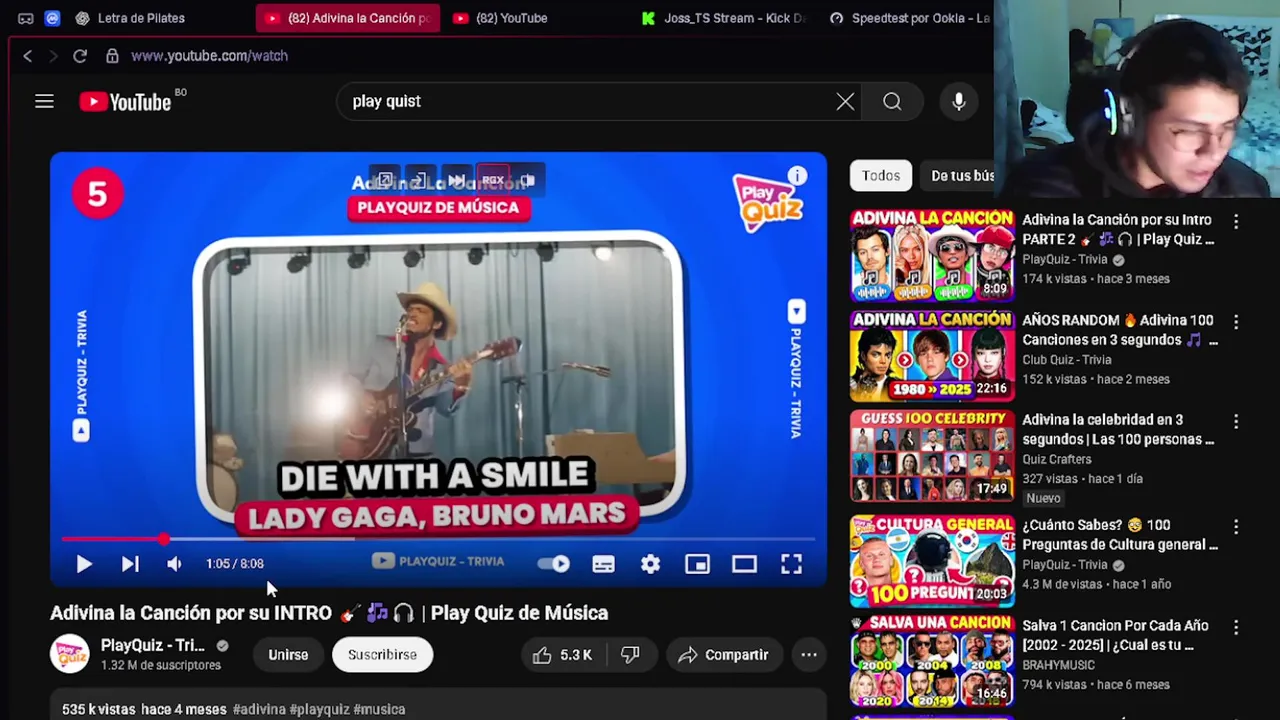This screenshot has width=1280, height=720.
Task: Switch to Speedtest por Ookla tab
Action: [x=910, y=18]
